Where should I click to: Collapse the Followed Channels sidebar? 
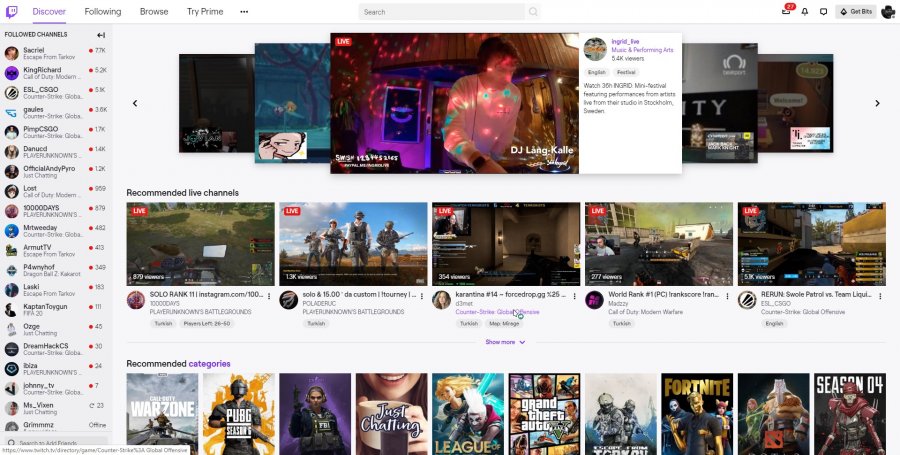coord(101,35)
